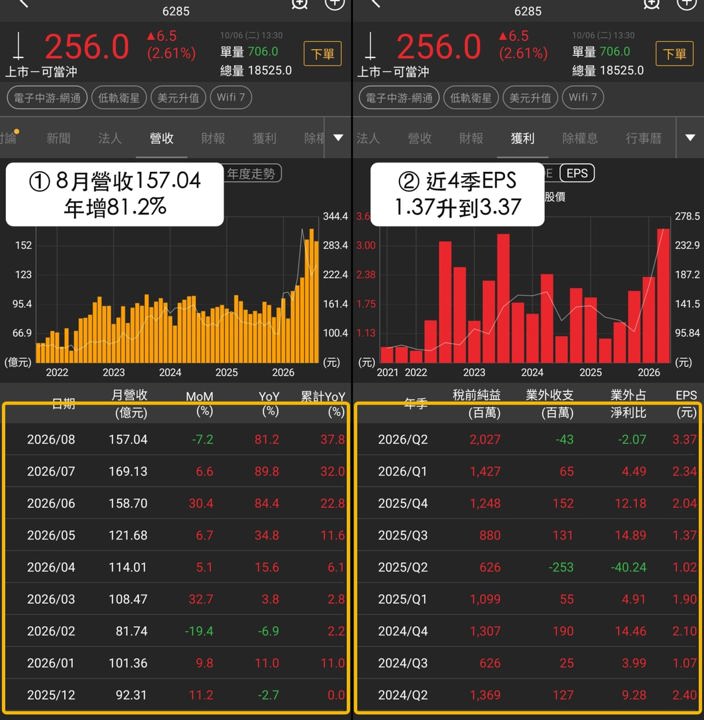Viewport: 704px width, 720px height.
Task: Select 電子中游-網通 tag in right panel
Action: (x=399, y=98)
